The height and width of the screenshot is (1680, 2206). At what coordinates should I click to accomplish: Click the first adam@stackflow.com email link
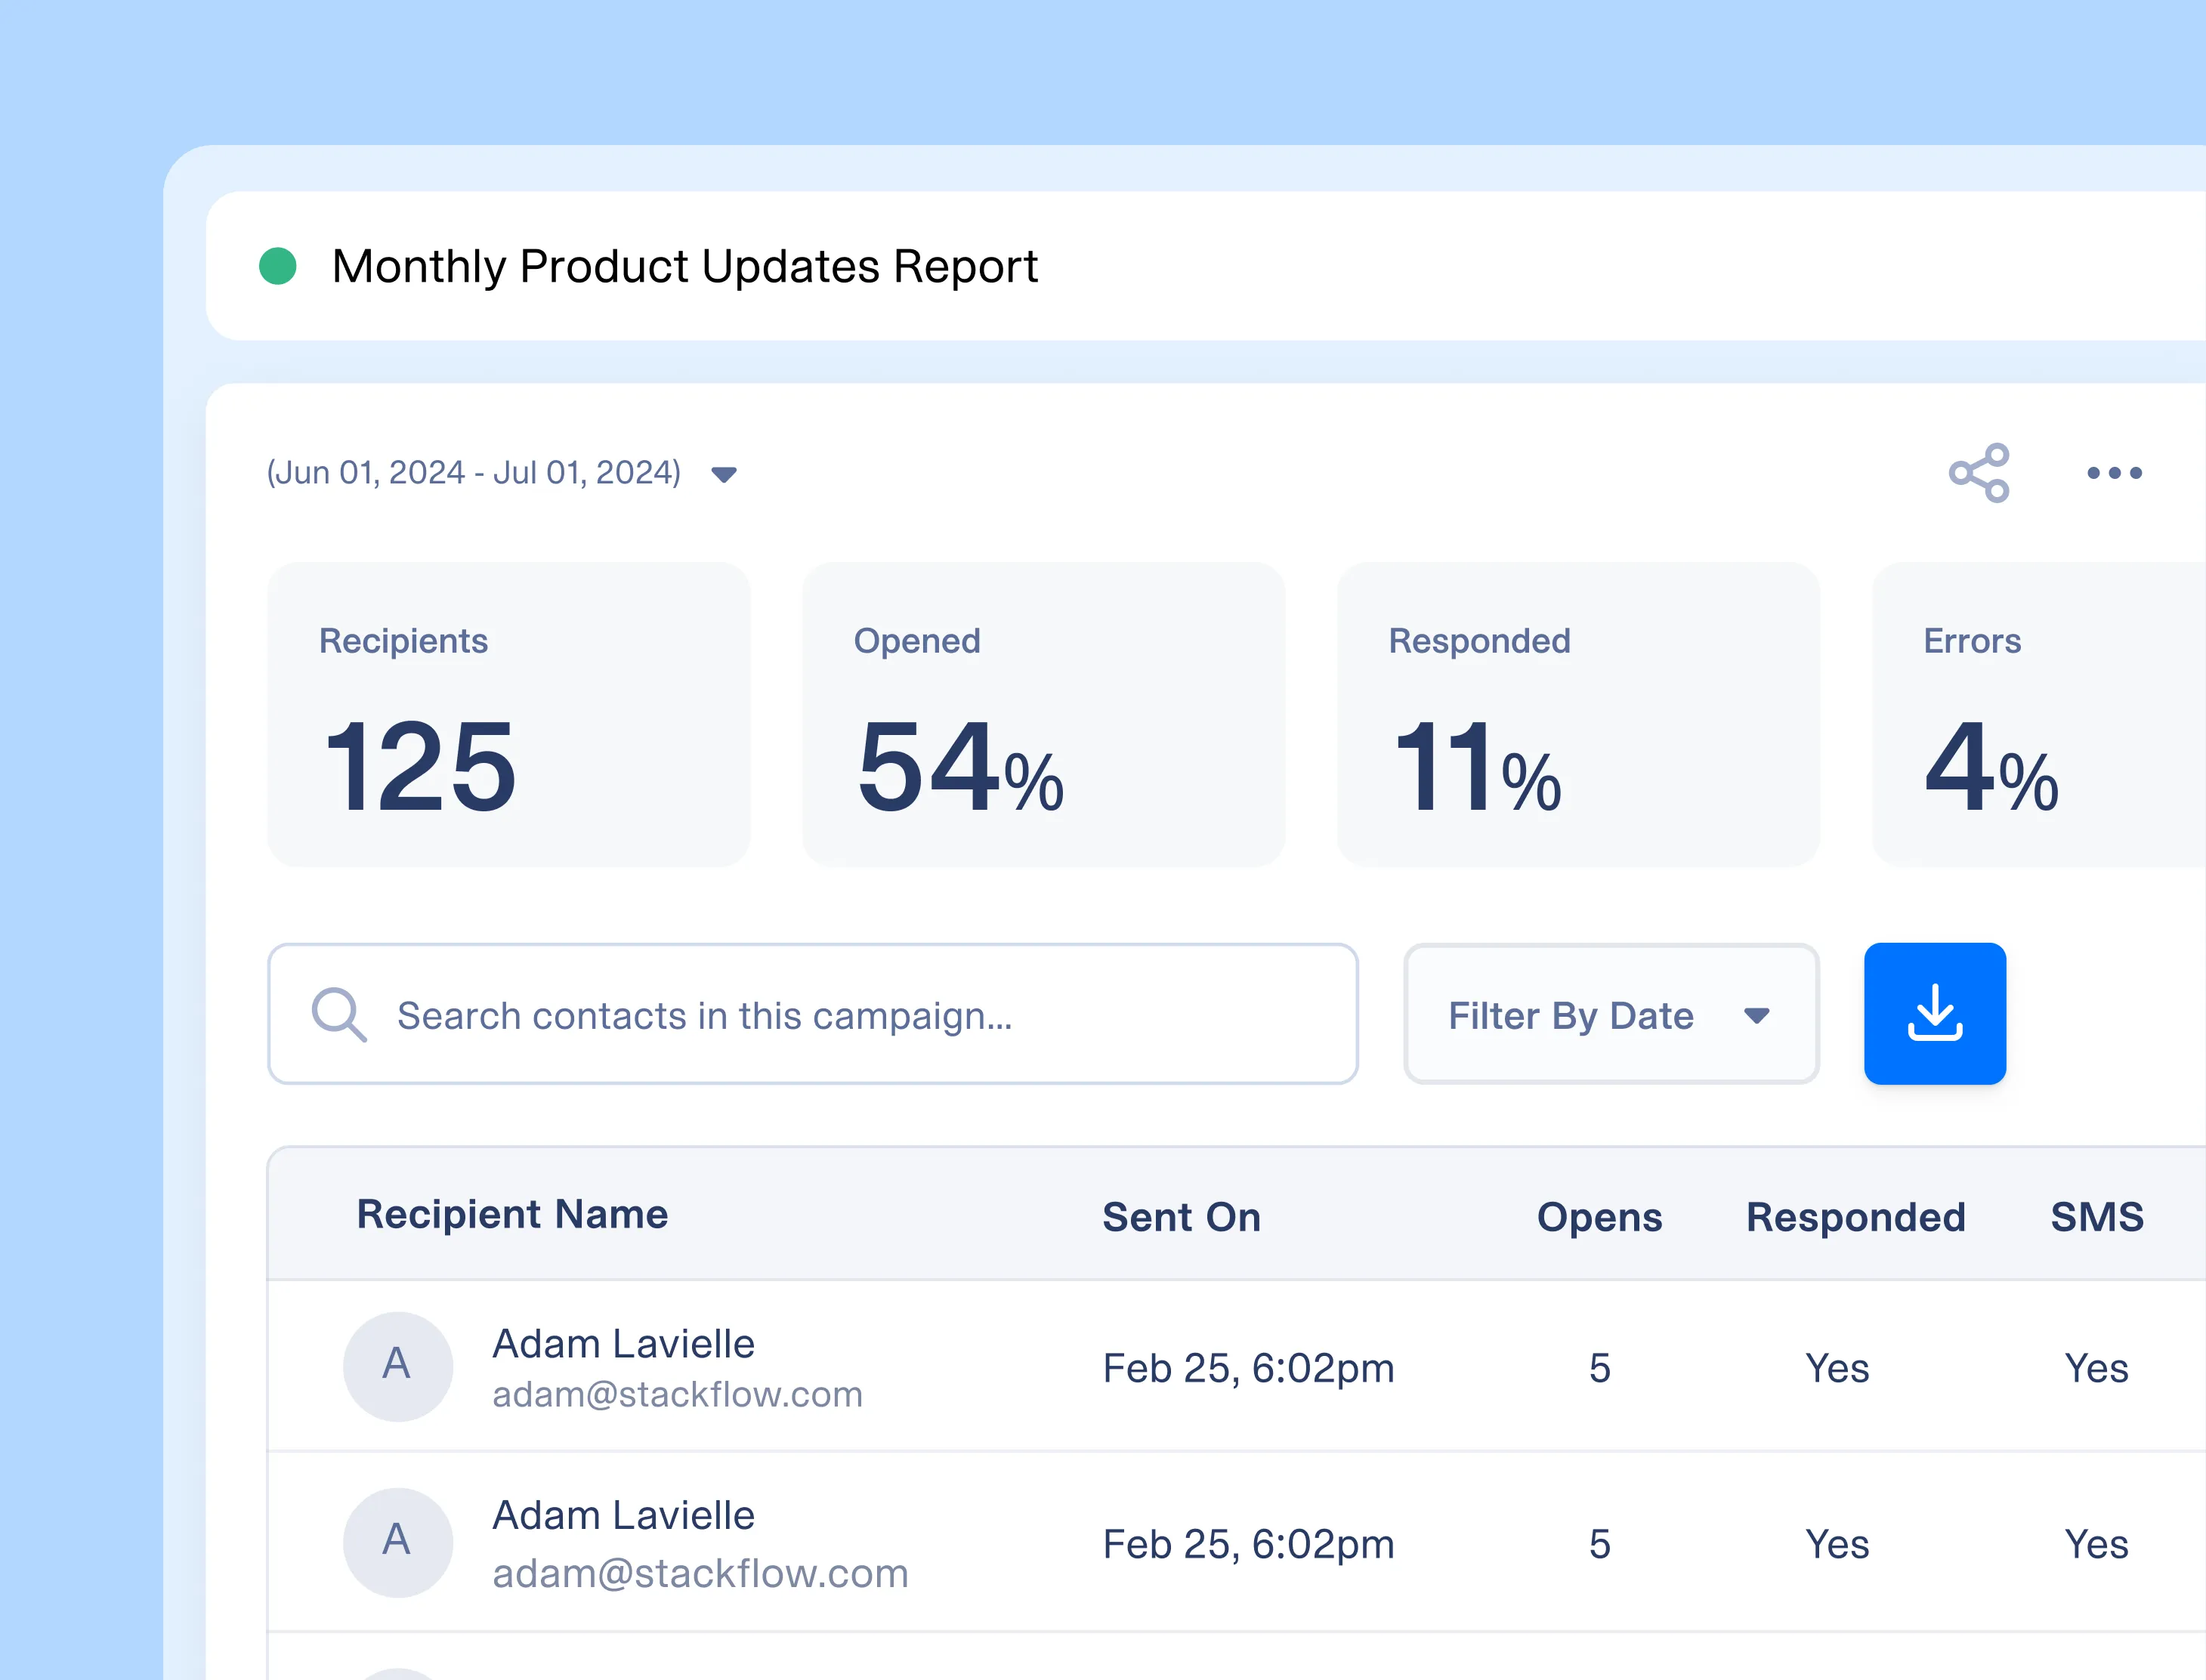[677, 1394]
